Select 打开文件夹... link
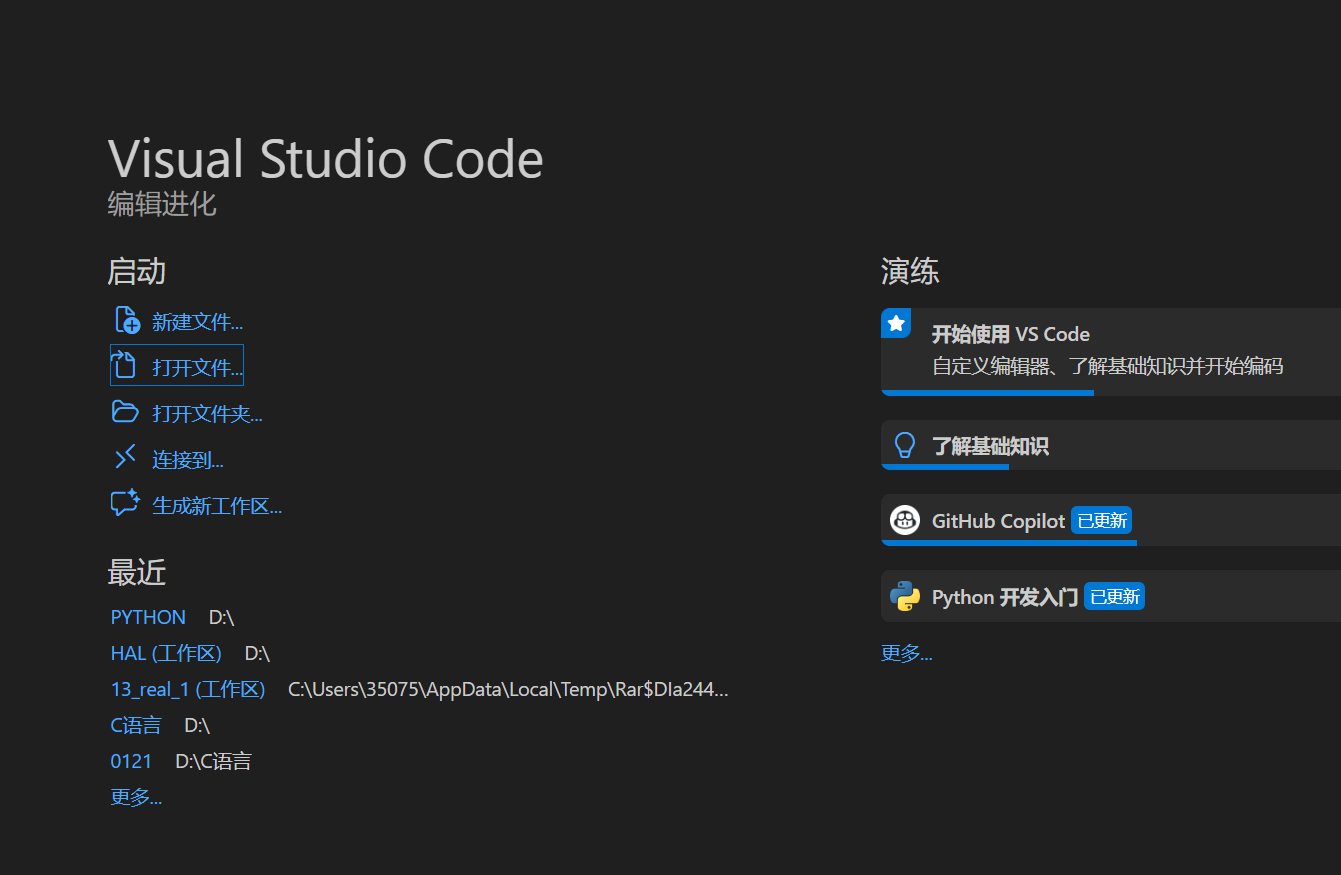Screen dimensions: 1341x875 pos(207,414)
